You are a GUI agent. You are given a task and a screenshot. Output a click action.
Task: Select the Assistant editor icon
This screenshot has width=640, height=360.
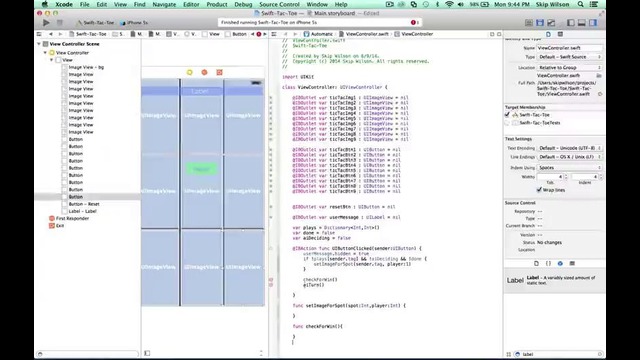point(540,23)
